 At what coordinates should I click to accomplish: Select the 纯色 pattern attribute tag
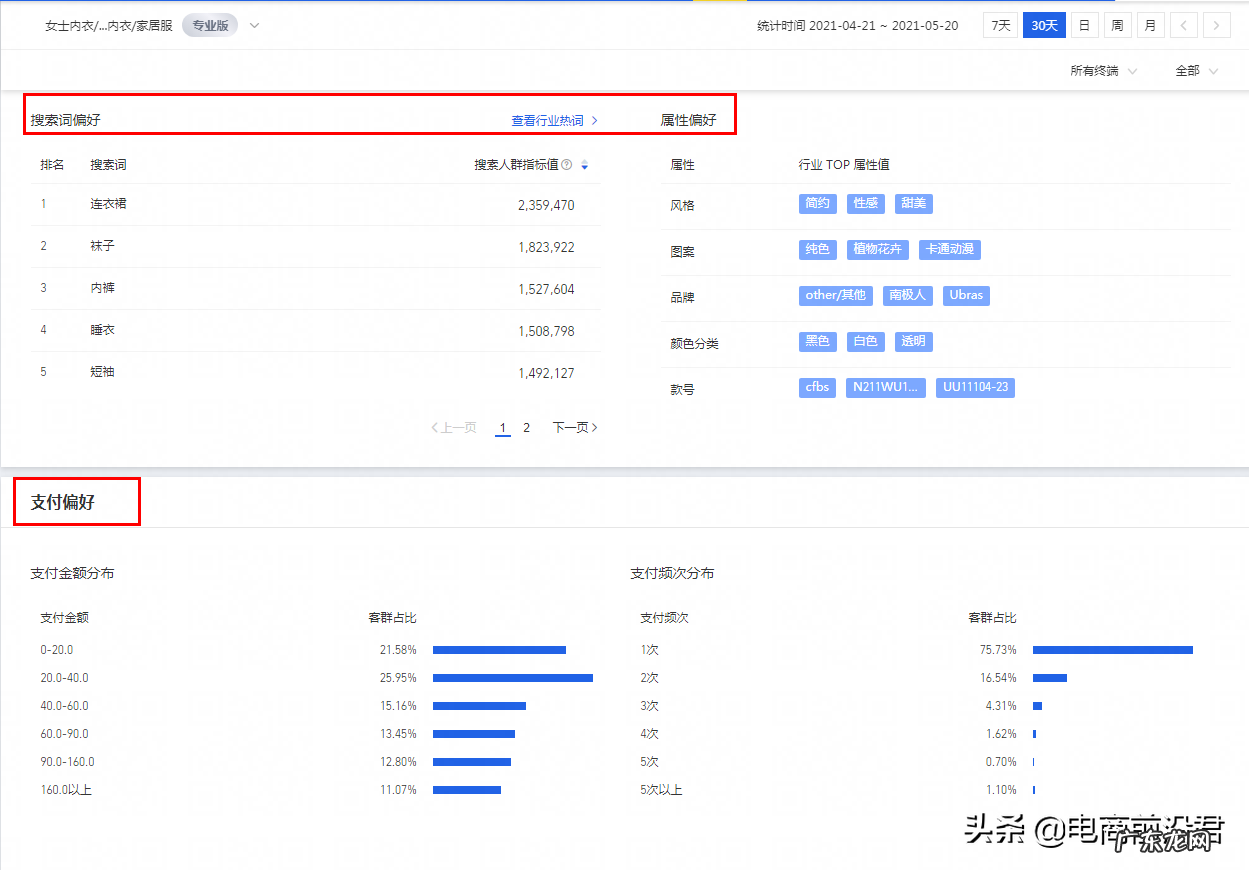(817, 249)
